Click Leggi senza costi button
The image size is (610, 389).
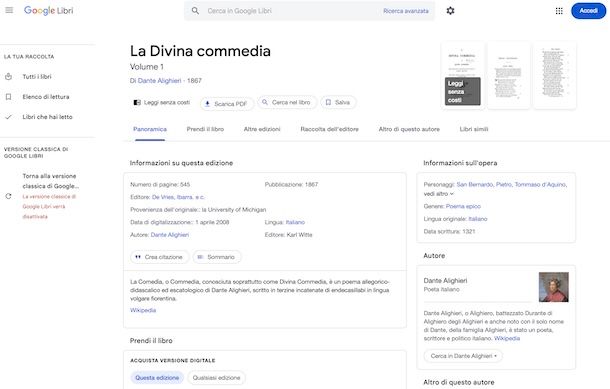pyautogui.click(x=162, y=102)
